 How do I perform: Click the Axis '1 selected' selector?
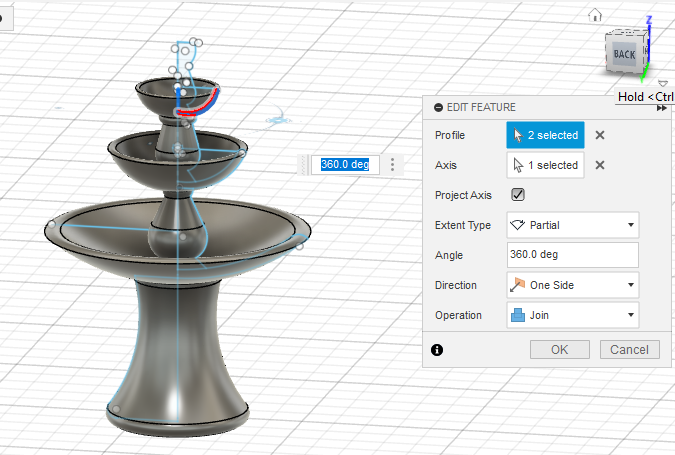tap(545, 165)
